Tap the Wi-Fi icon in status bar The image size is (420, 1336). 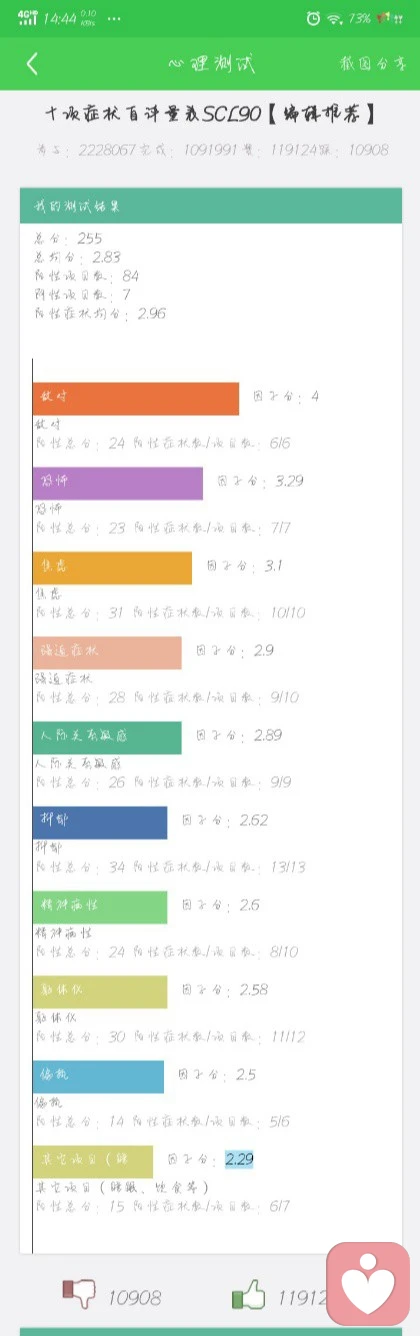click(x=334, y=19)
